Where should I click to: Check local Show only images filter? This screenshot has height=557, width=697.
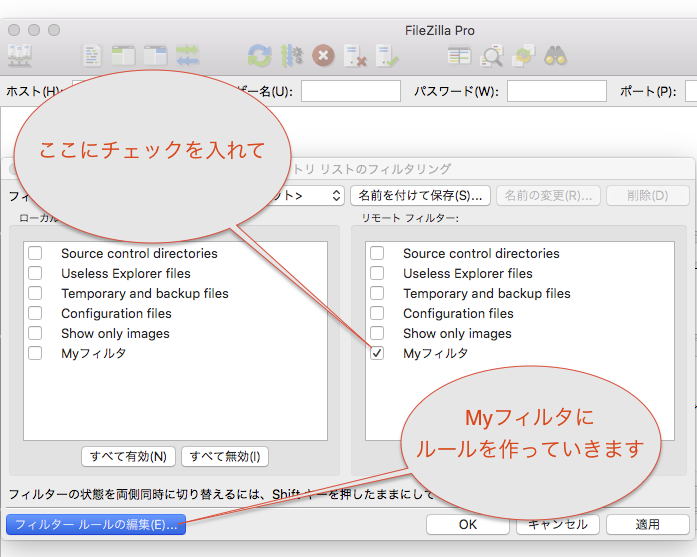(35, 333)
